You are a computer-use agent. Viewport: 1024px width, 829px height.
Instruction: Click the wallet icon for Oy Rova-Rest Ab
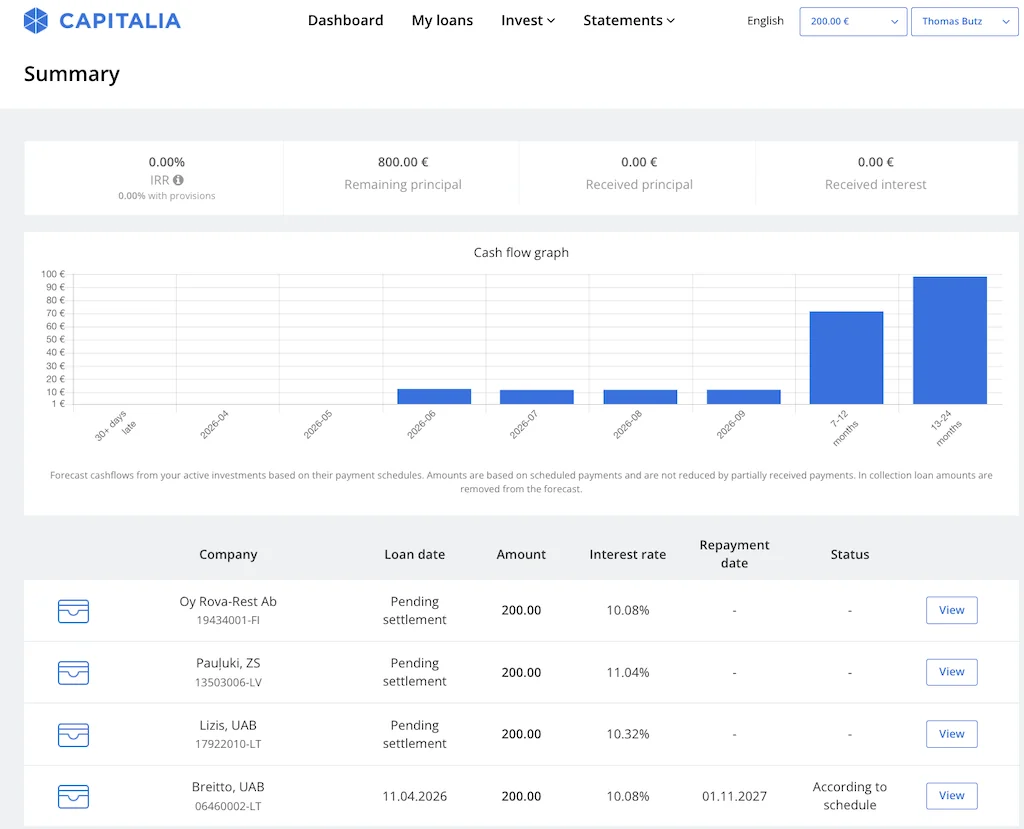73,611
